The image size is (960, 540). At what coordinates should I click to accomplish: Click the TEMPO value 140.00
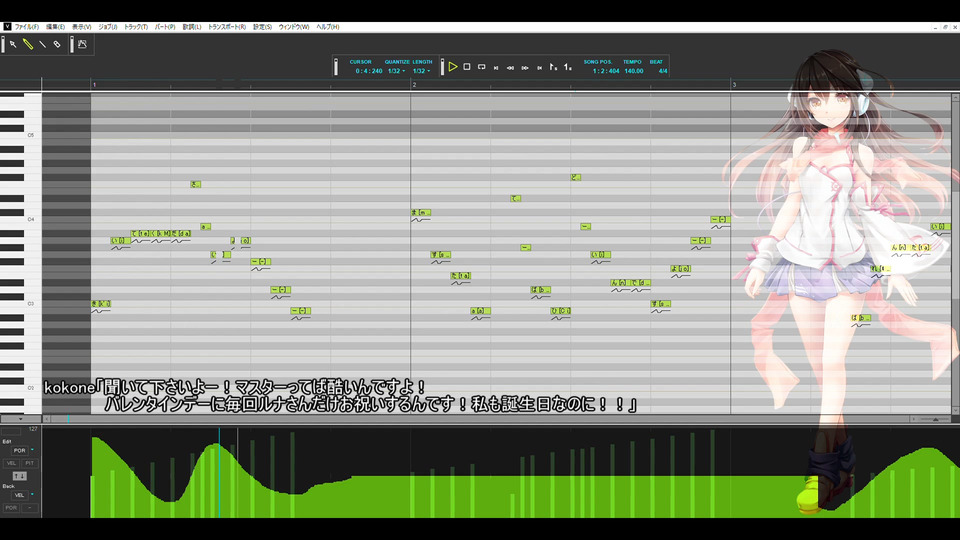tap(634, 71)
